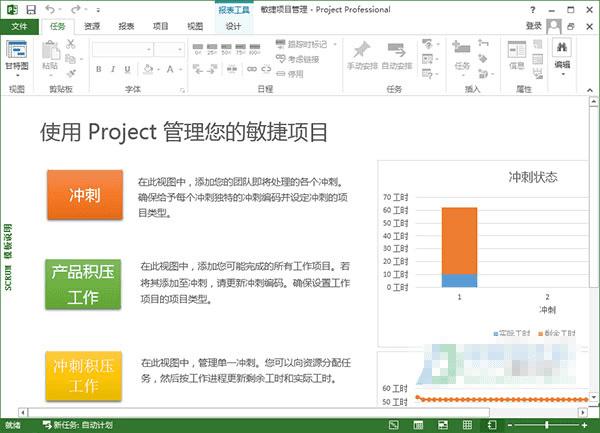Open the Edit binoculars icon
Viewport: 600px width, 433px height.
click(x=562, y=47)
